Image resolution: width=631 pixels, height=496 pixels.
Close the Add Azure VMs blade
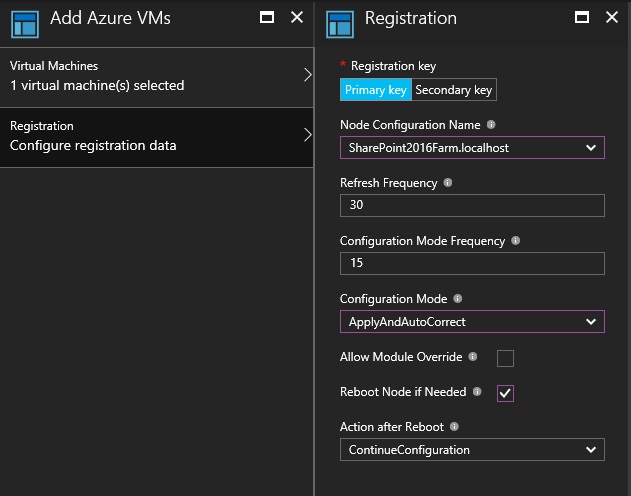[297, 17]
